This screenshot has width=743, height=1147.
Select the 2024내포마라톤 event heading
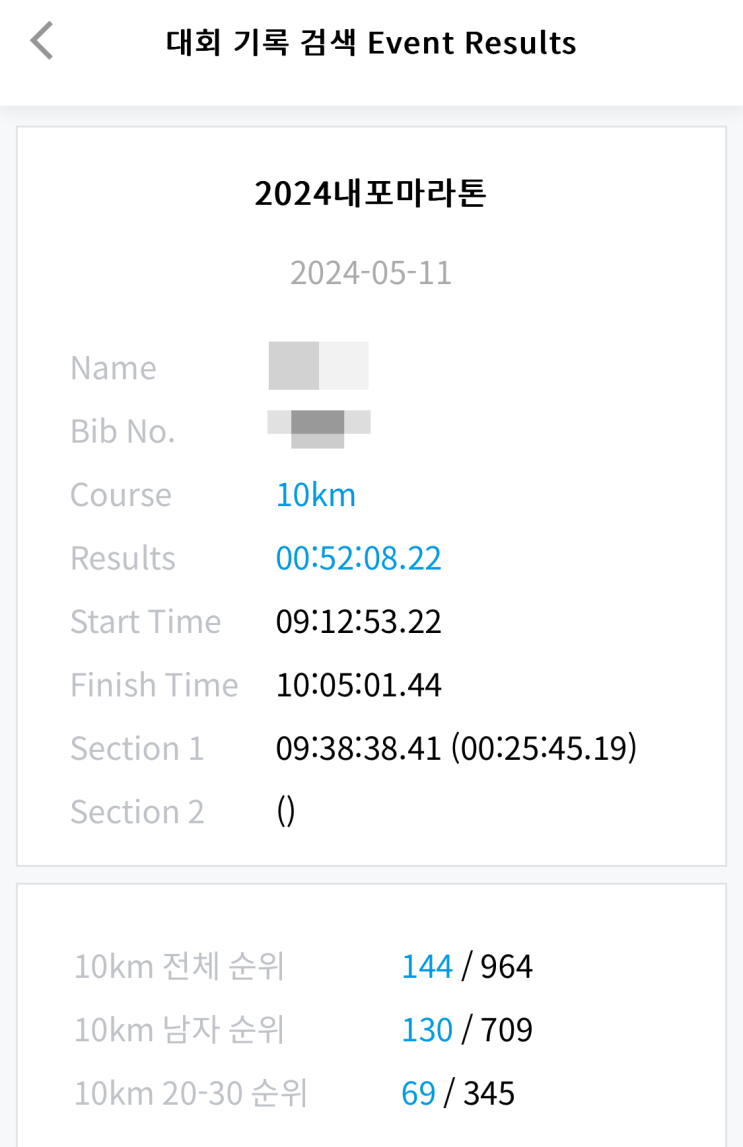tap(371, 194)
